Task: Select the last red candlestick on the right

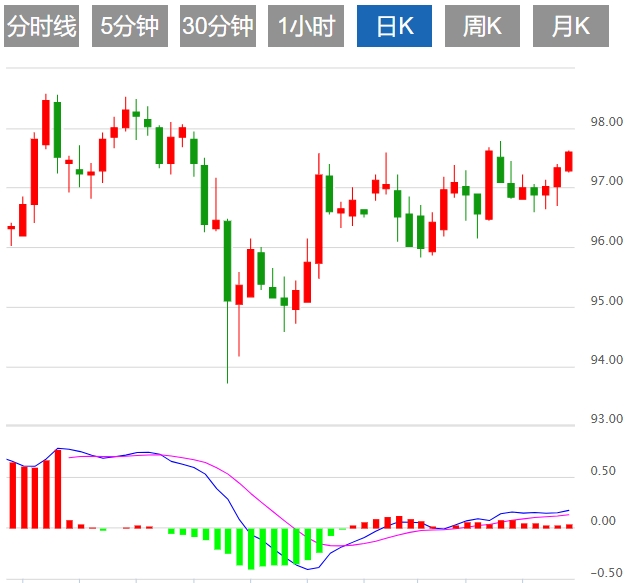Action: (x=569, y=161)
